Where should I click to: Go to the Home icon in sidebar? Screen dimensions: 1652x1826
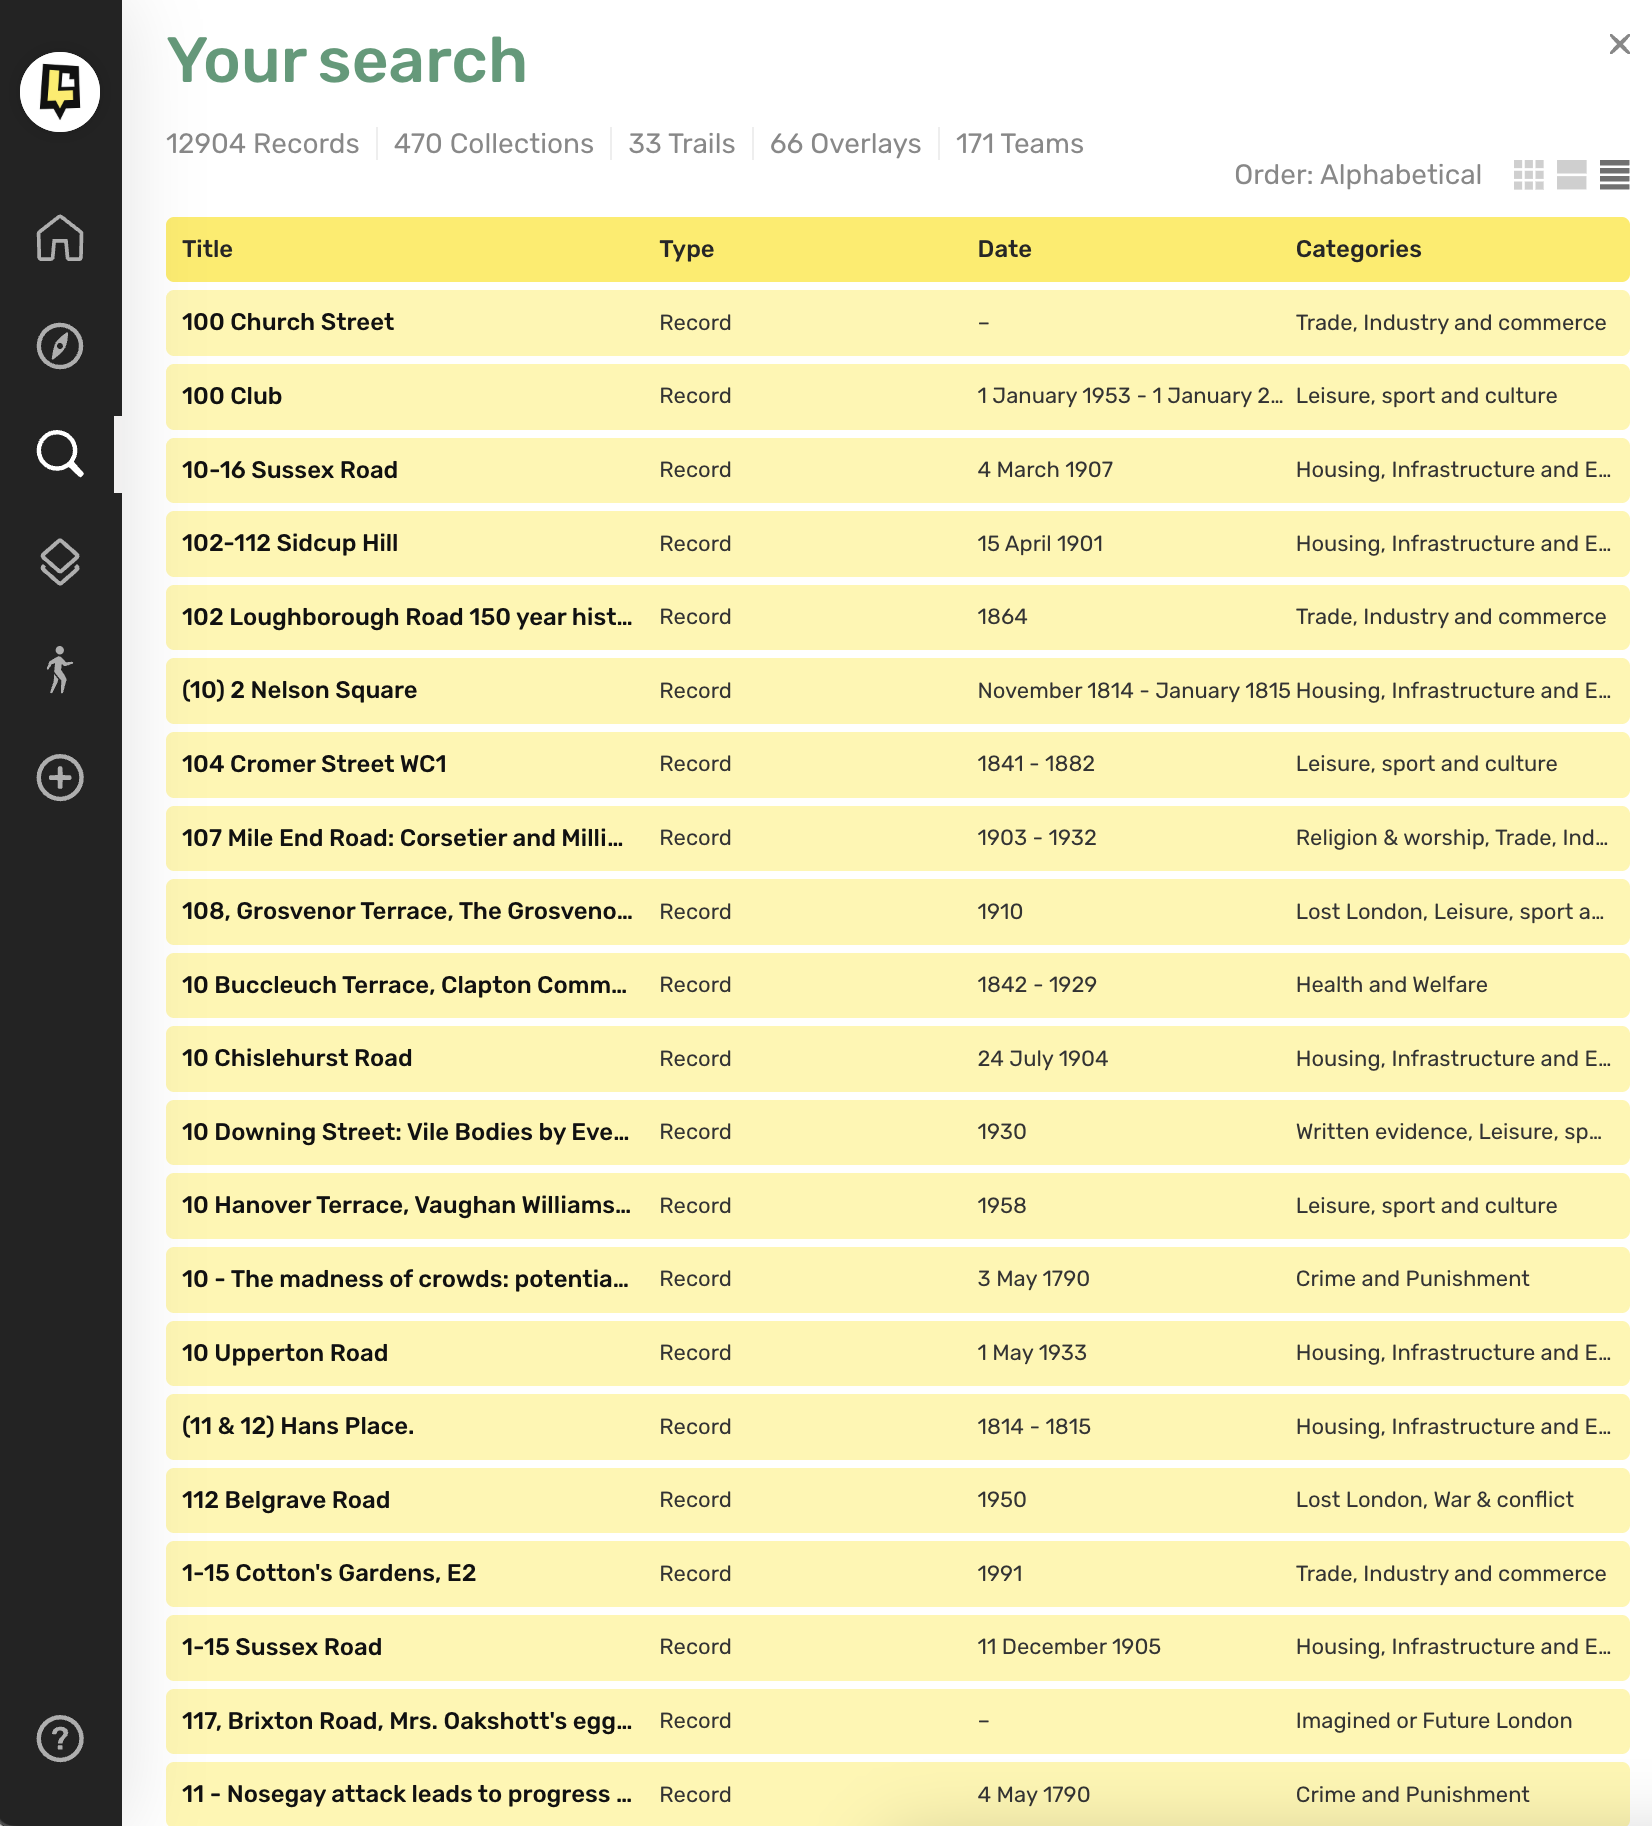60,238
